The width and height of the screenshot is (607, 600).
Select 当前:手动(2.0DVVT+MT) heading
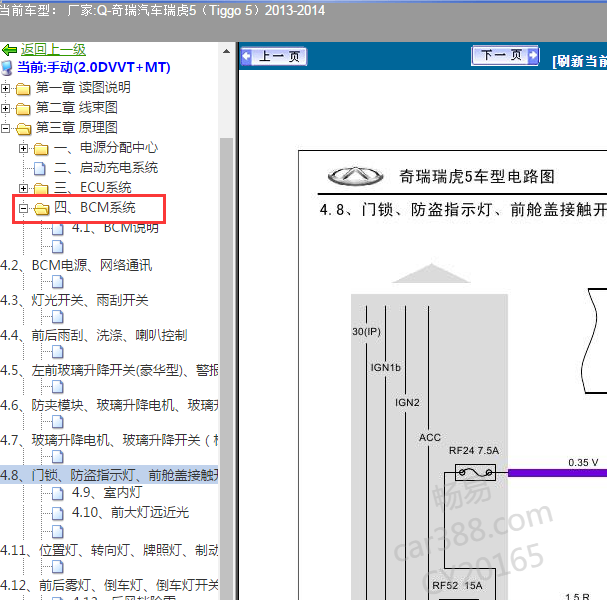click(94, 67)
